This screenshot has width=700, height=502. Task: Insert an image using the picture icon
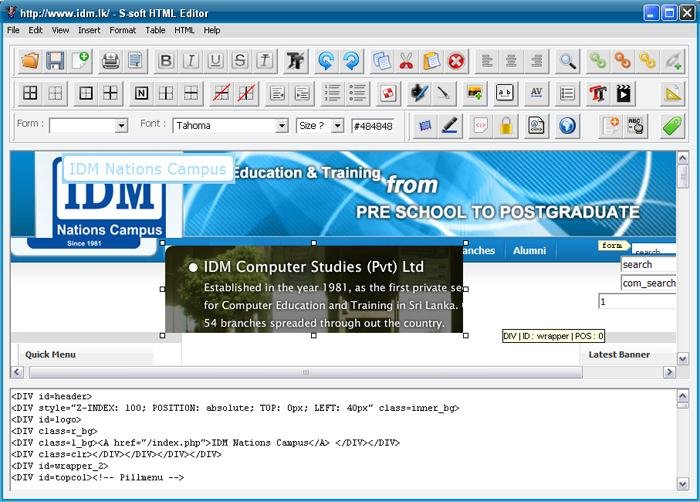point(475,93)
